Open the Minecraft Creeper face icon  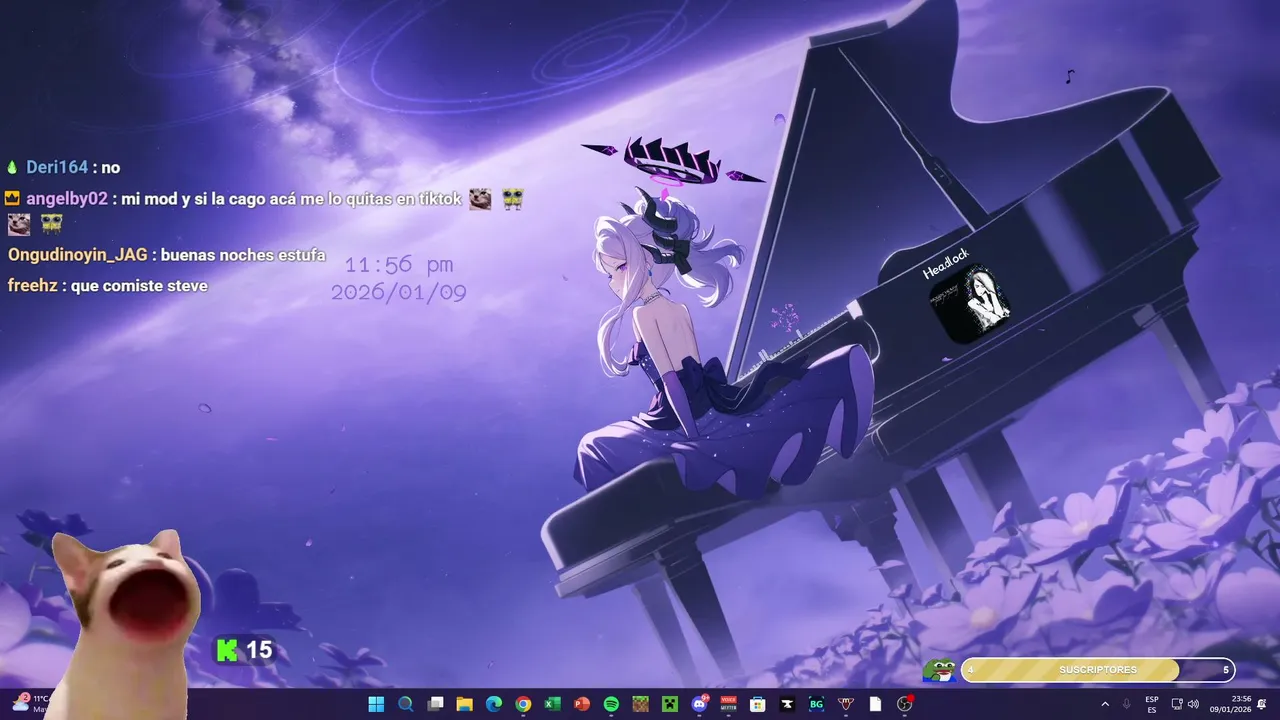coord(670,704)
